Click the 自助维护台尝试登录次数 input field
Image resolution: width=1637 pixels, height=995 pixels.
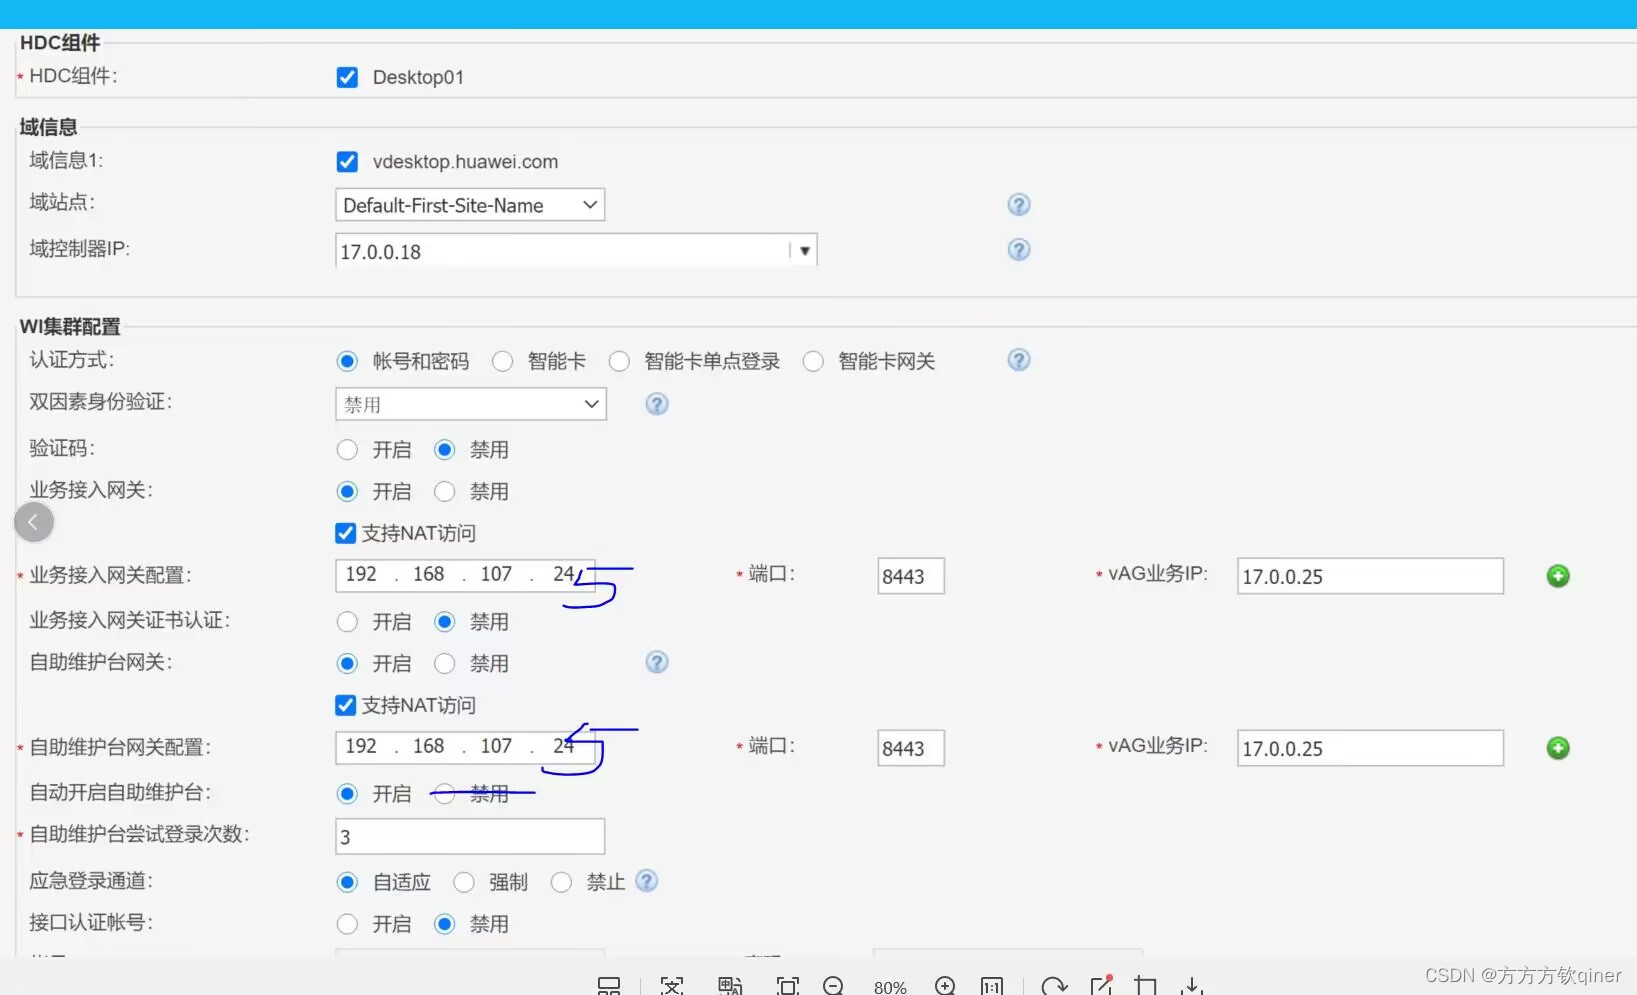coord(470,836)
